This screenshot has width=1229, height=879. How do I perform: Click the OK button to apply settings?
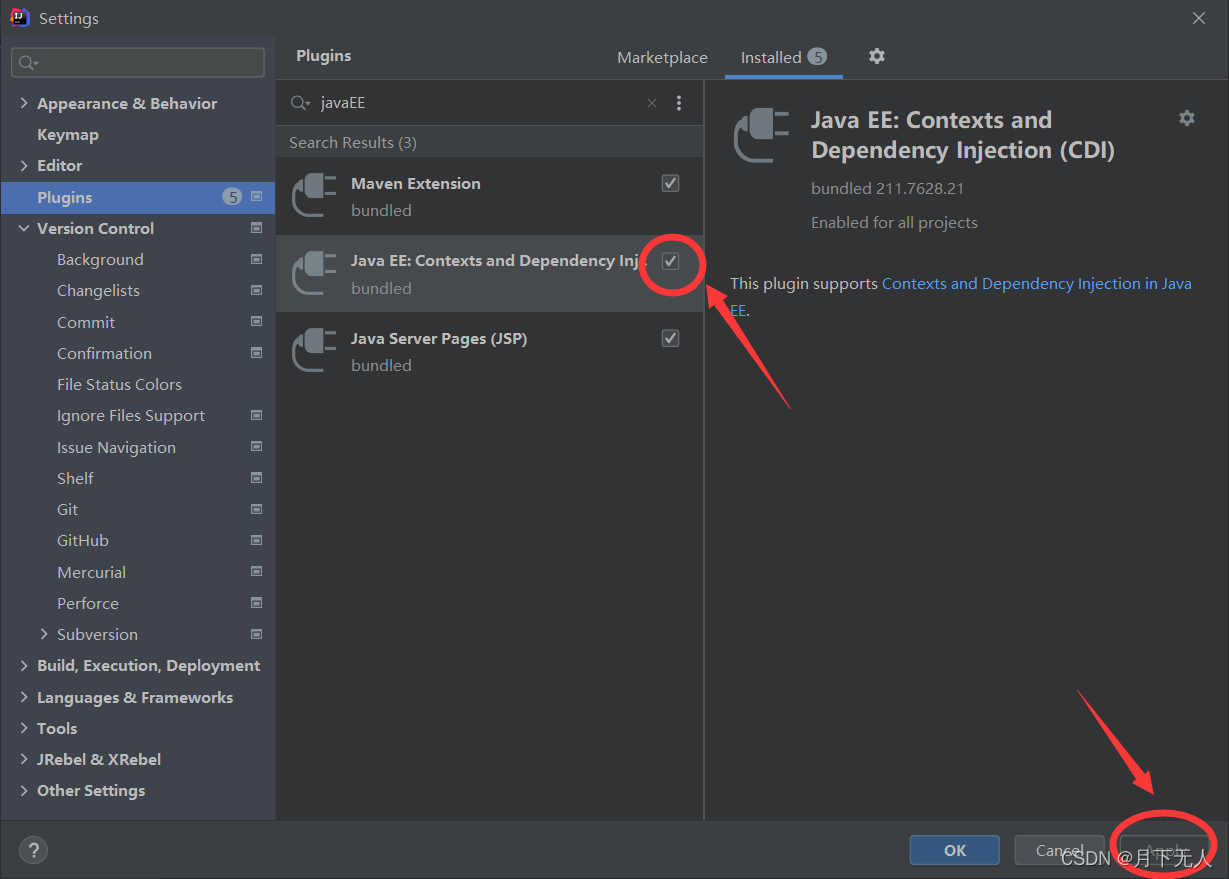click(x=954, y=850)
